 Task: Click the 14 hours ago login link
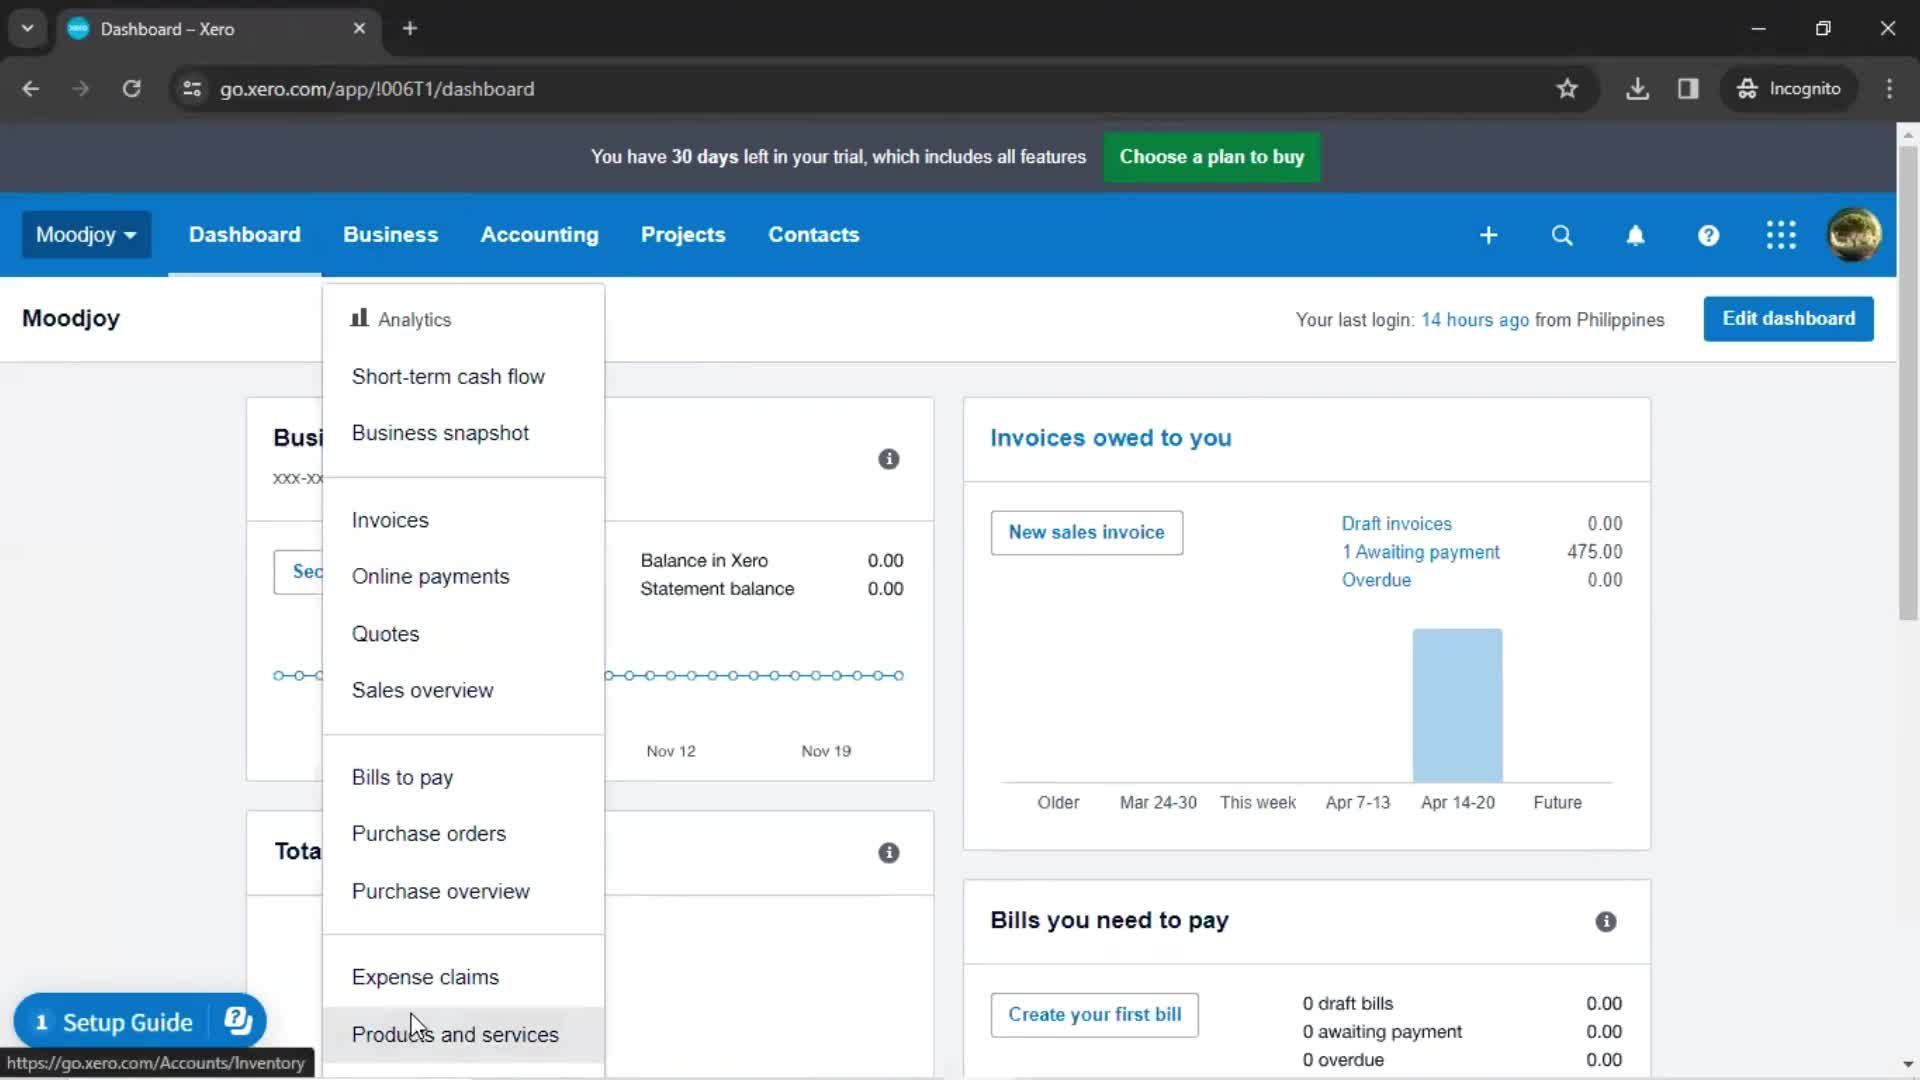(1474, 320)
